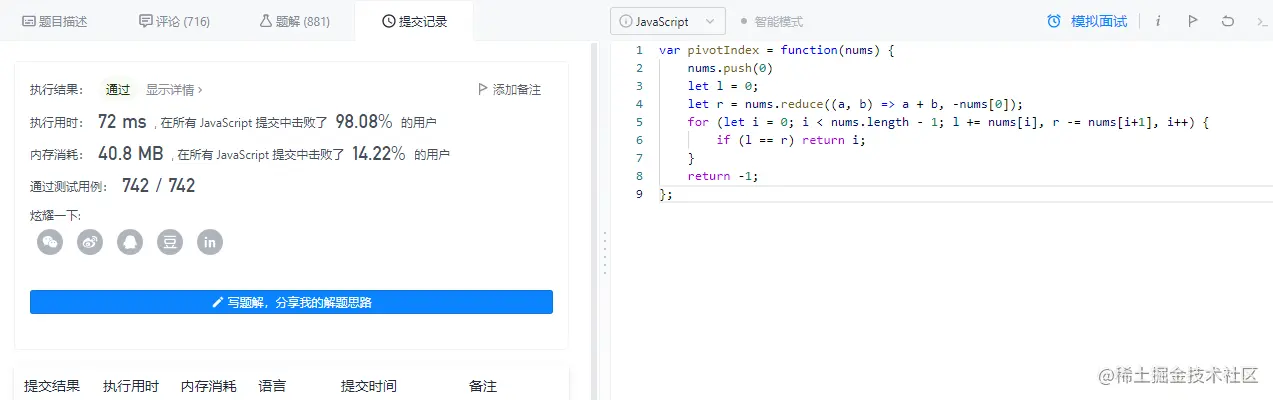Click the 炫耀一下 label
Screen dimensions: 1273x400
pos(55,215)
